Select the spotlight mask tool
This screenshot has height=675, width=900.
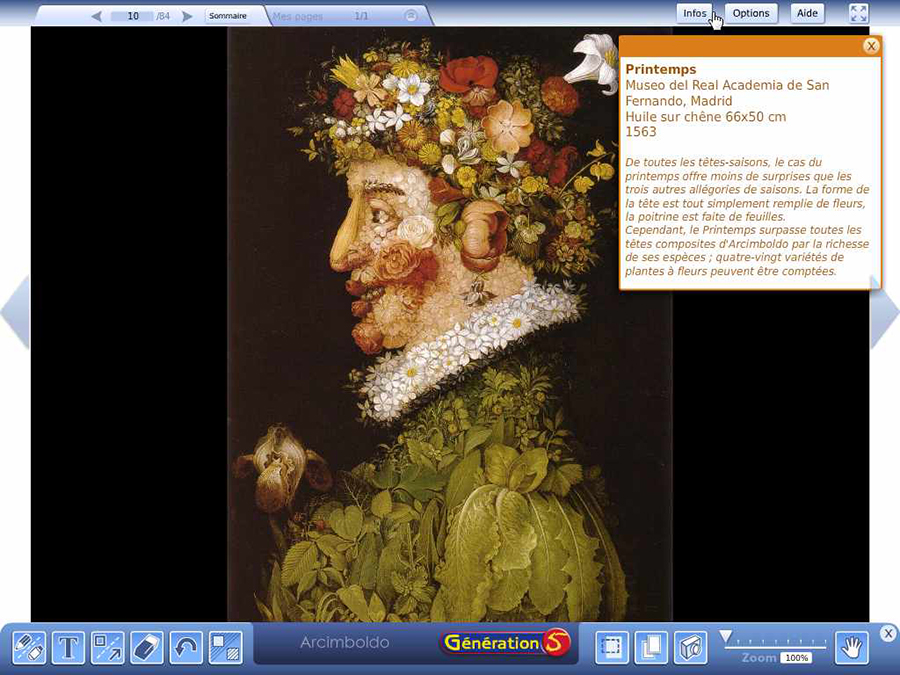click(x=224, y=648)
